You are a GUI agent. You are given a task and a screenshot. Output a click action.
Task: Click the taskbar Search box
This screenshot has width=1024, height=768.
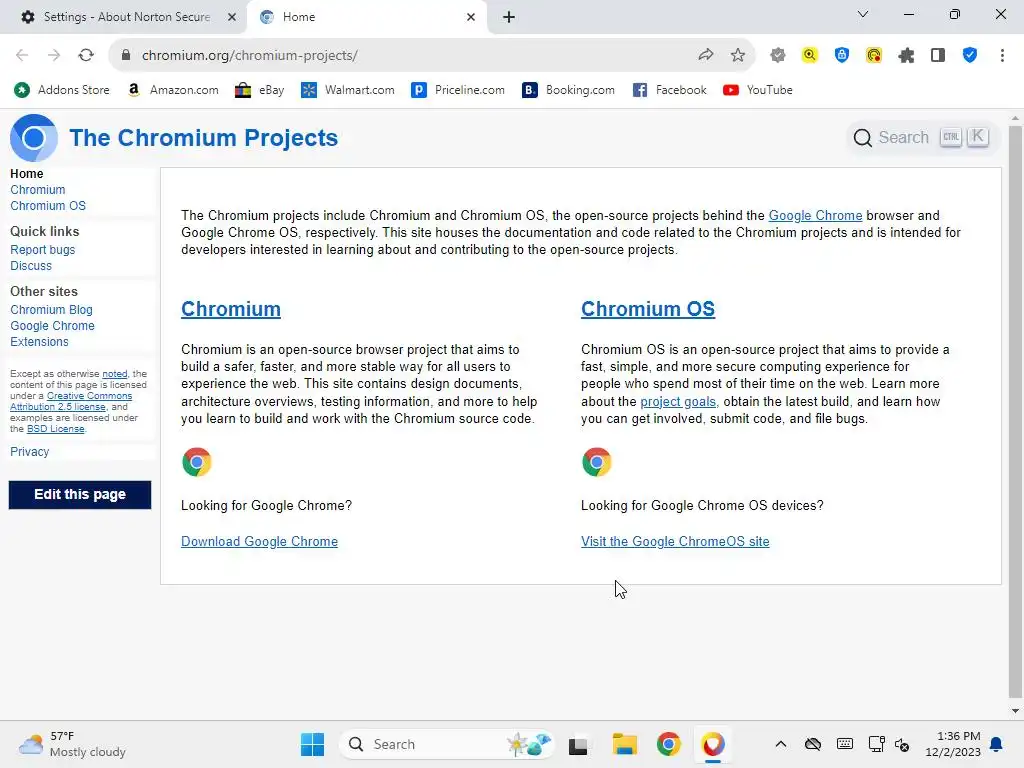[x=447, y=744]
